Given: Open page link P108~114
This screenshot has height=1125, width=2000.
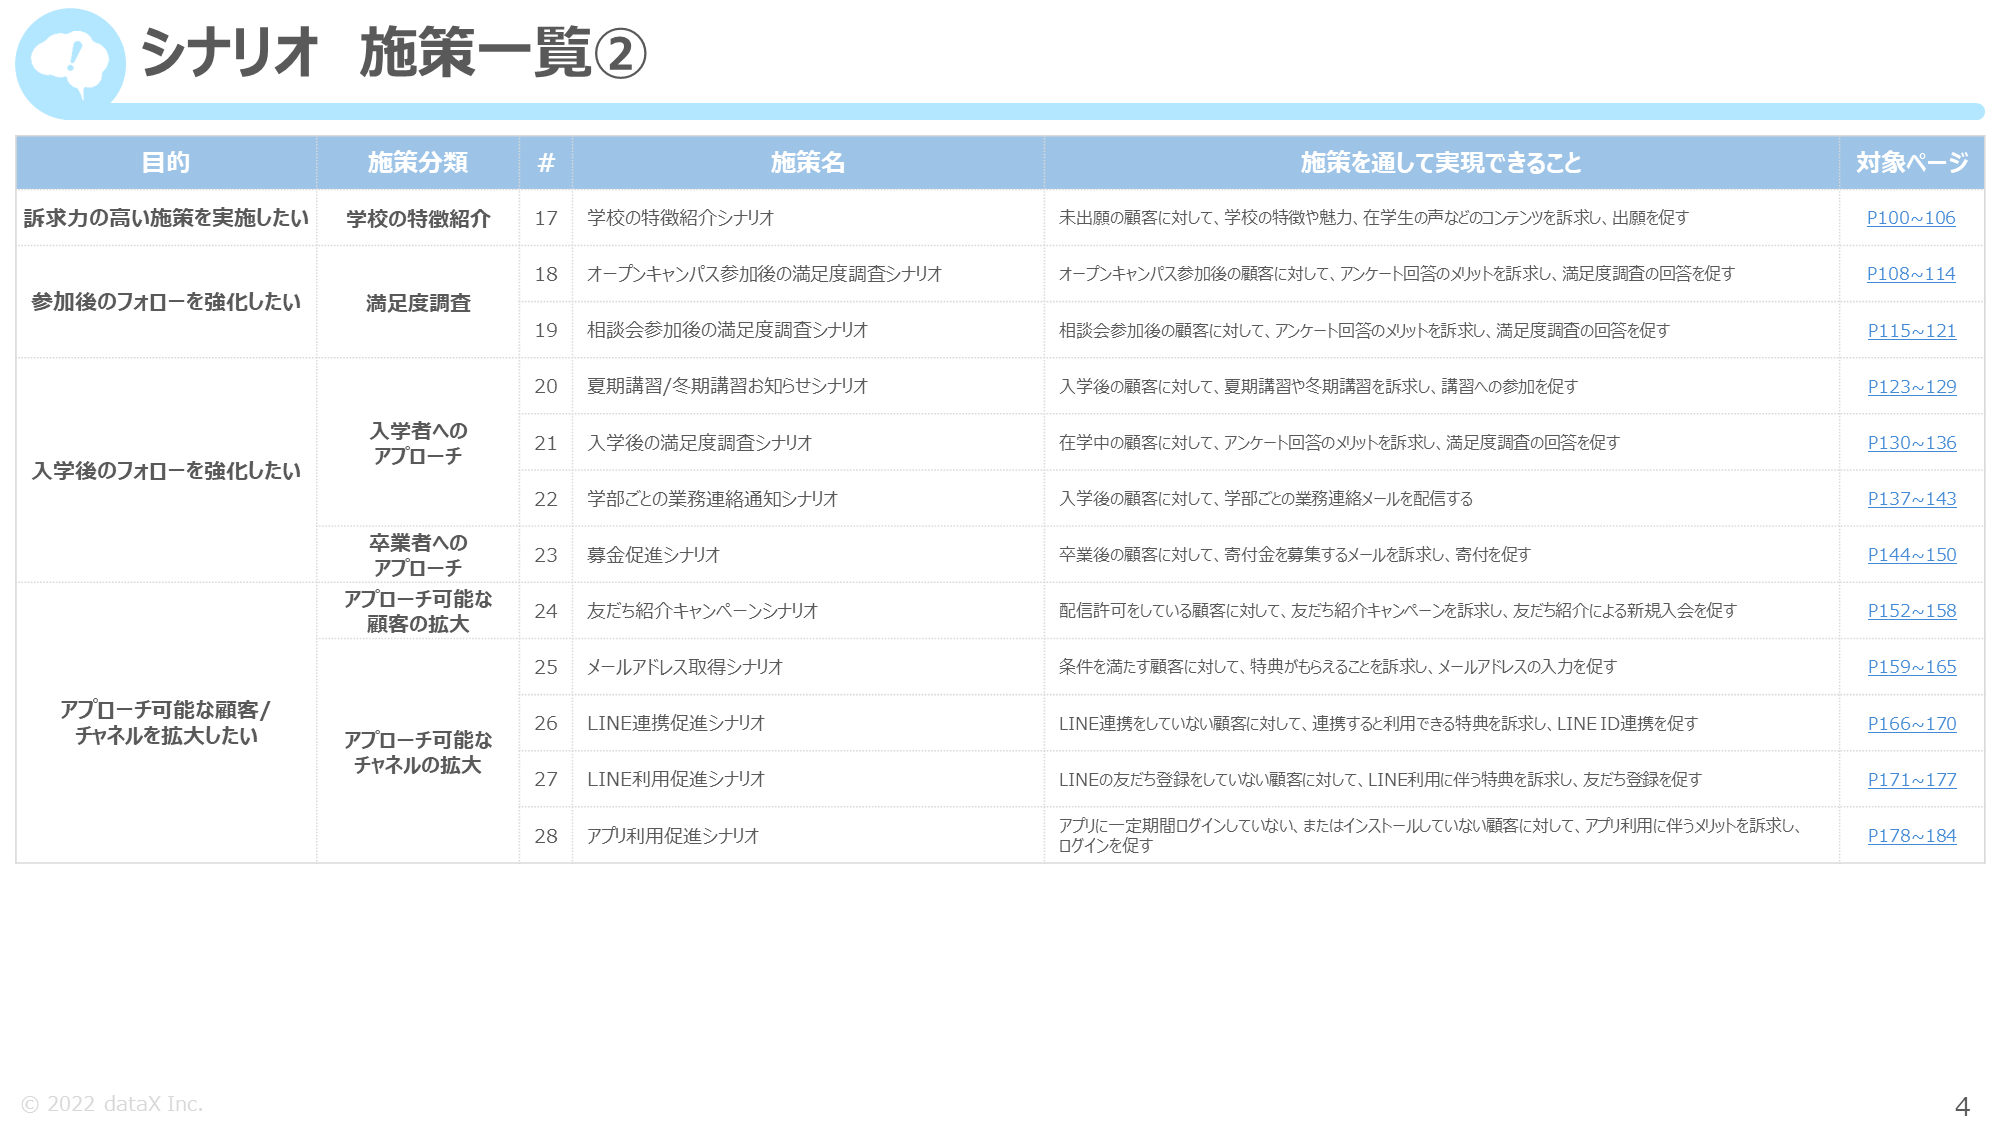Looking at the screenshot, I should (x=1910, y=274).
